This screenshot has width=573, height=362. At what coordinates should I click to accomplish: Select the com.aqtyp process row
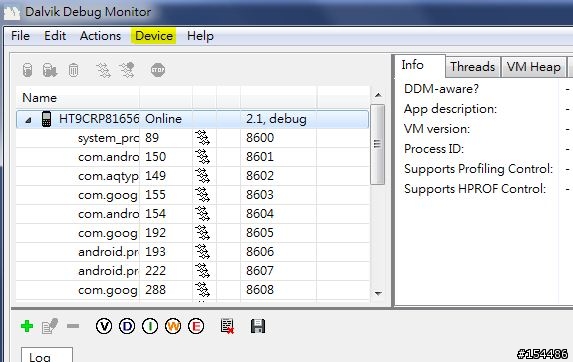pos(193,176)
